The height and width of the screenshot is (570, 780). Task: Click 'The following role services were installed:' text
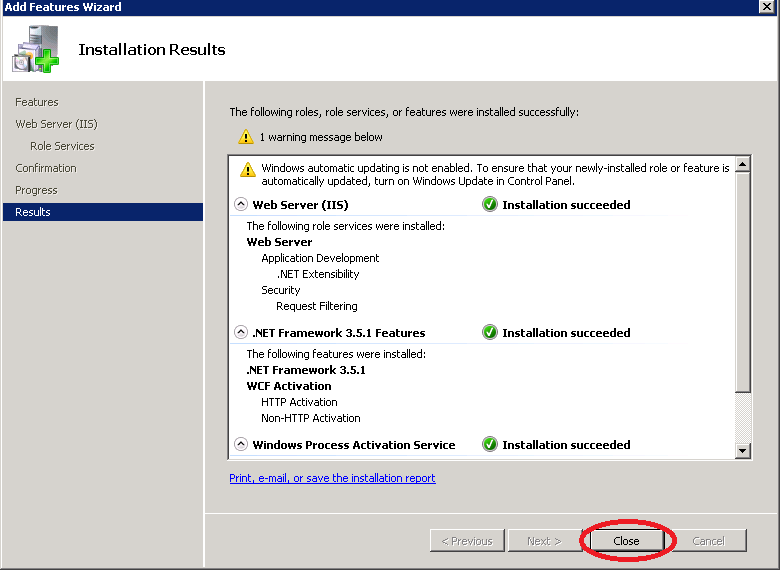(346, 226)
